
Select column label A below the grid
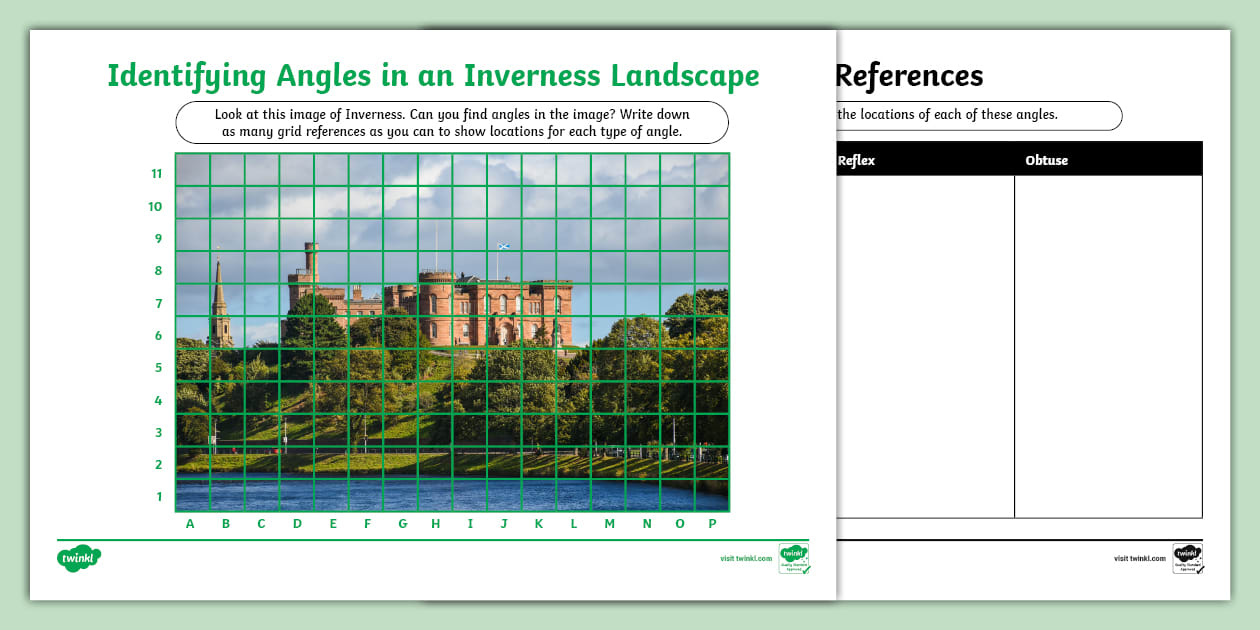pos(190,523)
